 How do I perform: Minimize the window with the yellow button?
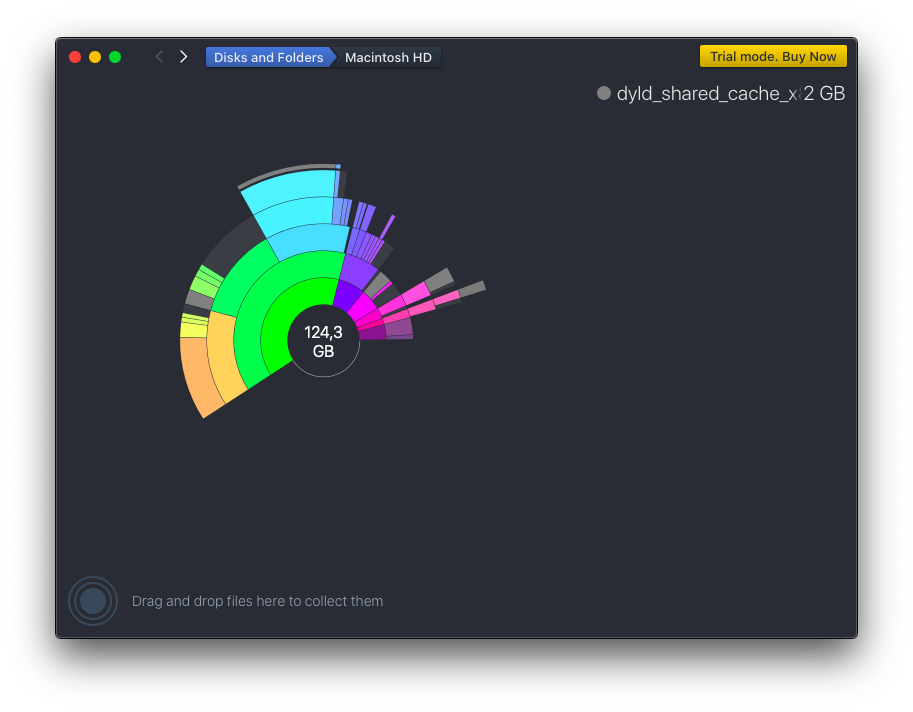coord(95,56)
